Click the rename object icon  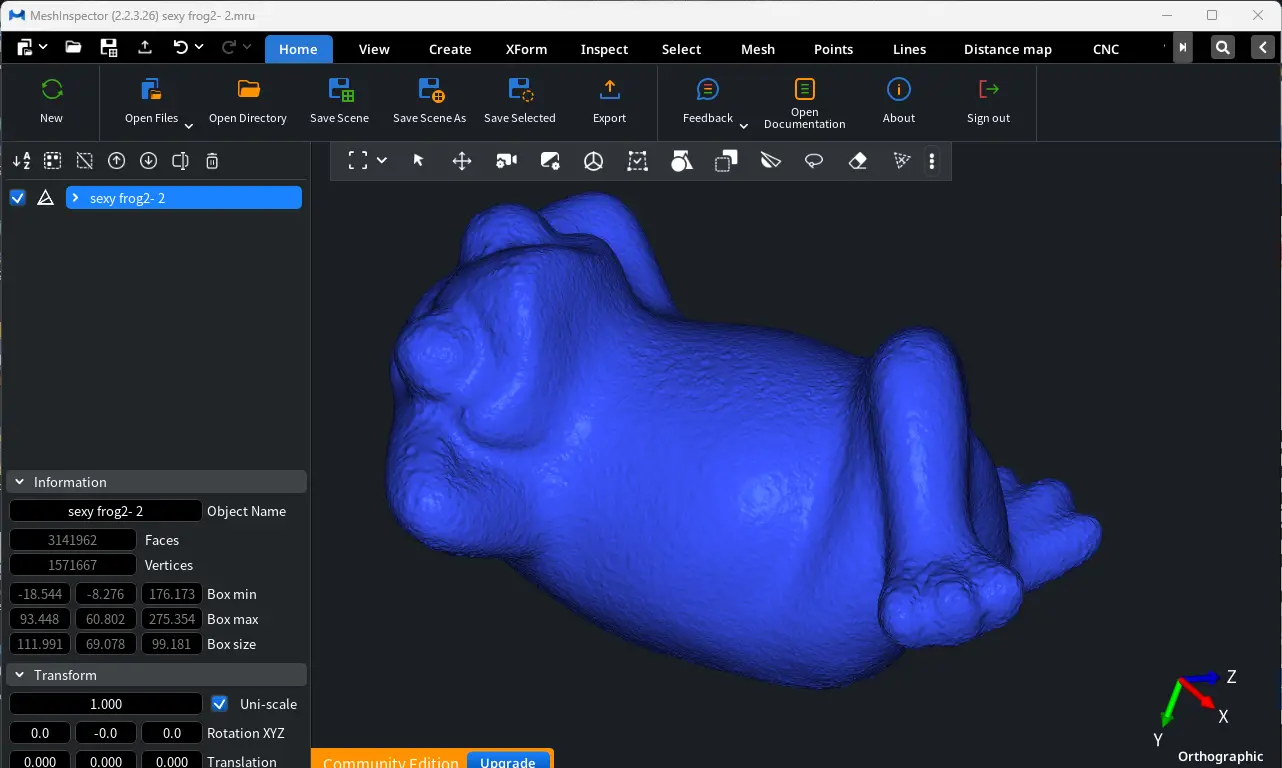tap(180, 161)
